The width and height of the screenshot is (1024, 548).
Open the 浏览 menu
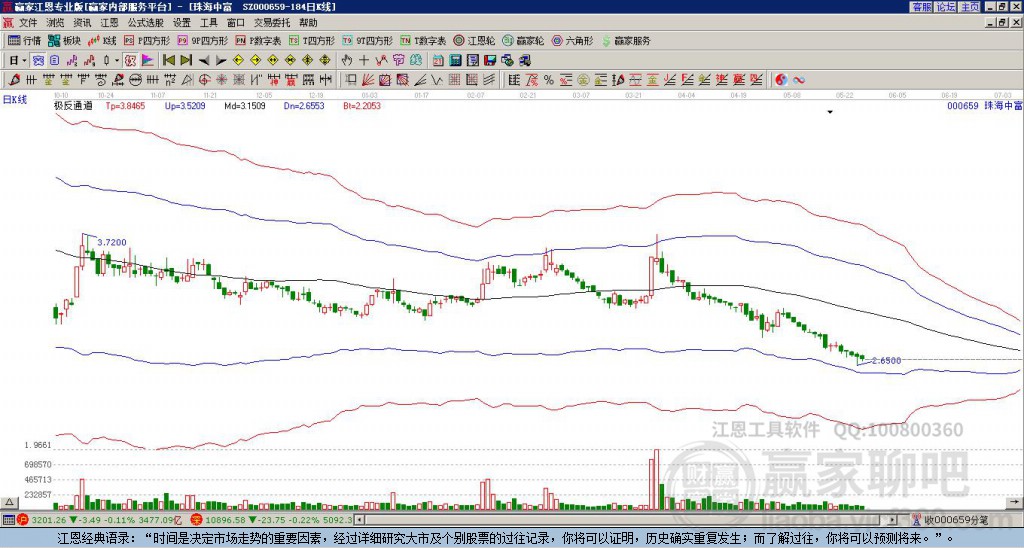tap(56, 23)
